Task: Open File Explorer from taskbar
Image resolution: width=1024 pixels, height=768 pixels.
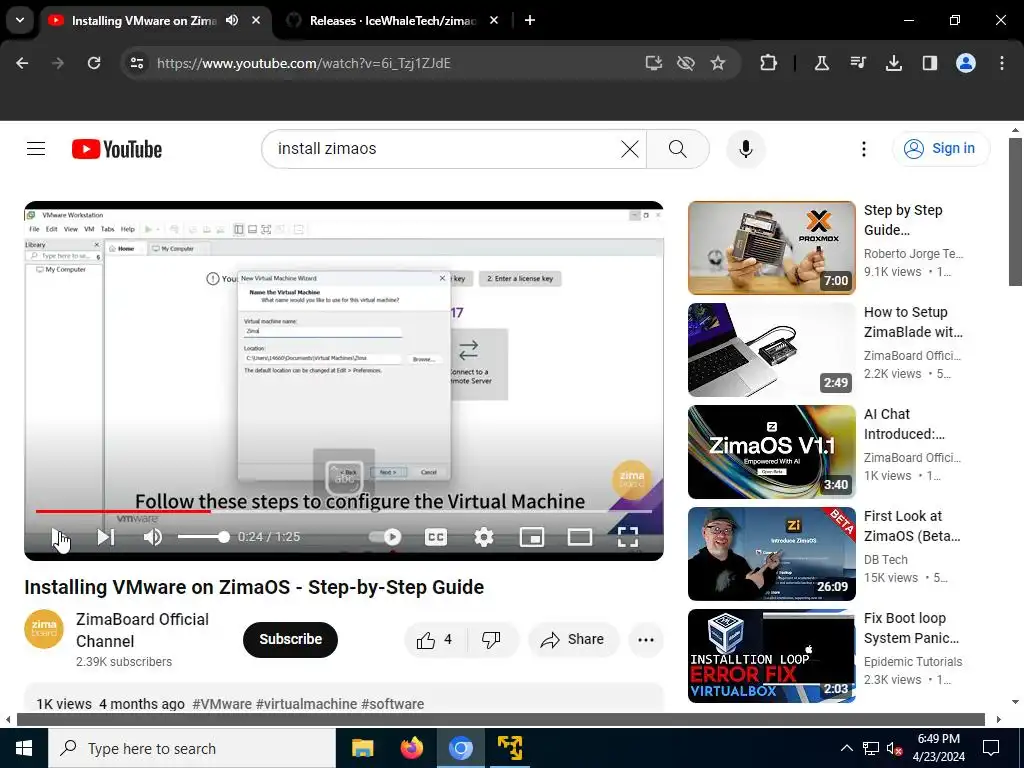Action: (362, 748)
